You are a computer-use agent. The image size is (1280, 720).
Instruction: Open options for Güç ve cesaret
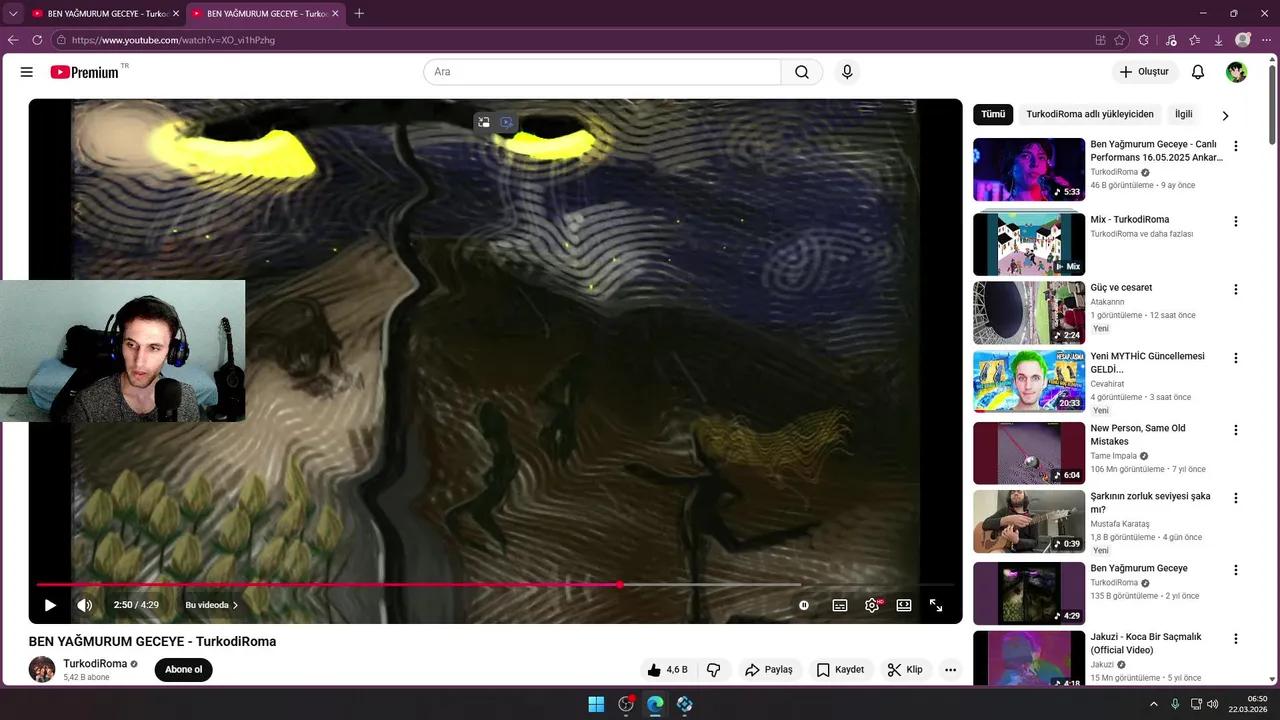tap(1235, 290)
